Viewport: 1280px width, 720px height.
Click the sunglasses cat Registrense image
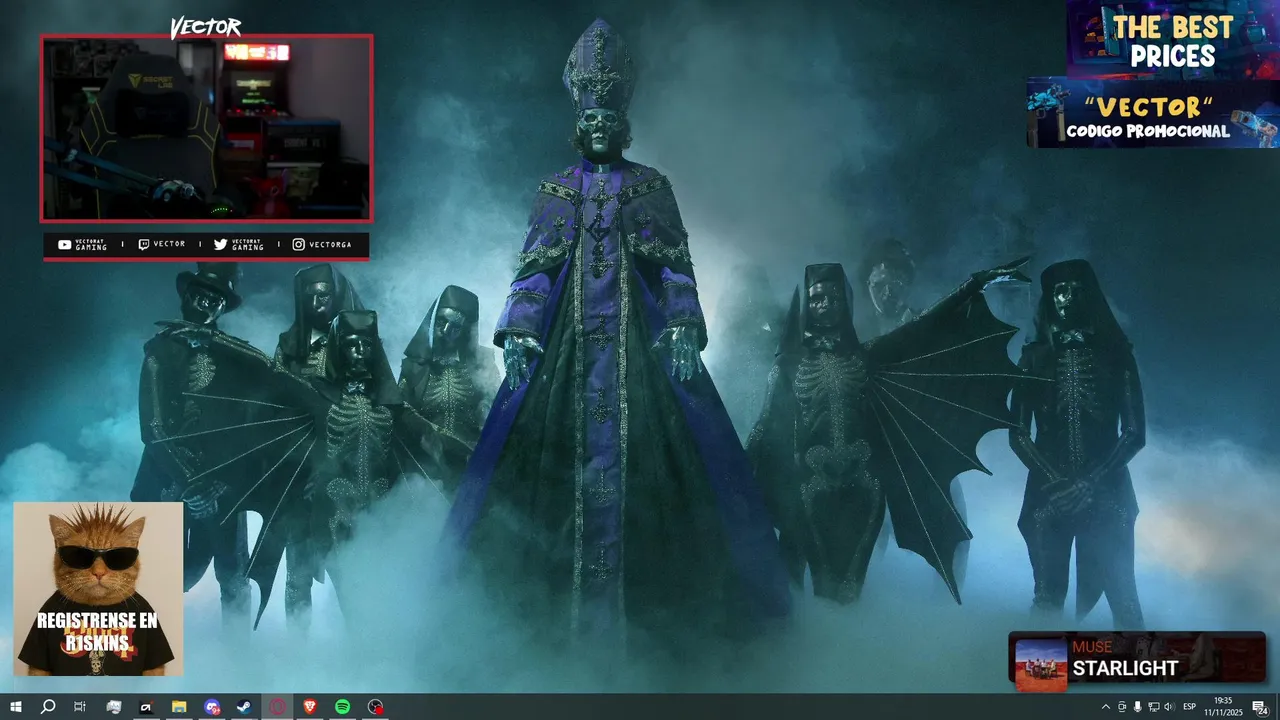click(98, 589)
